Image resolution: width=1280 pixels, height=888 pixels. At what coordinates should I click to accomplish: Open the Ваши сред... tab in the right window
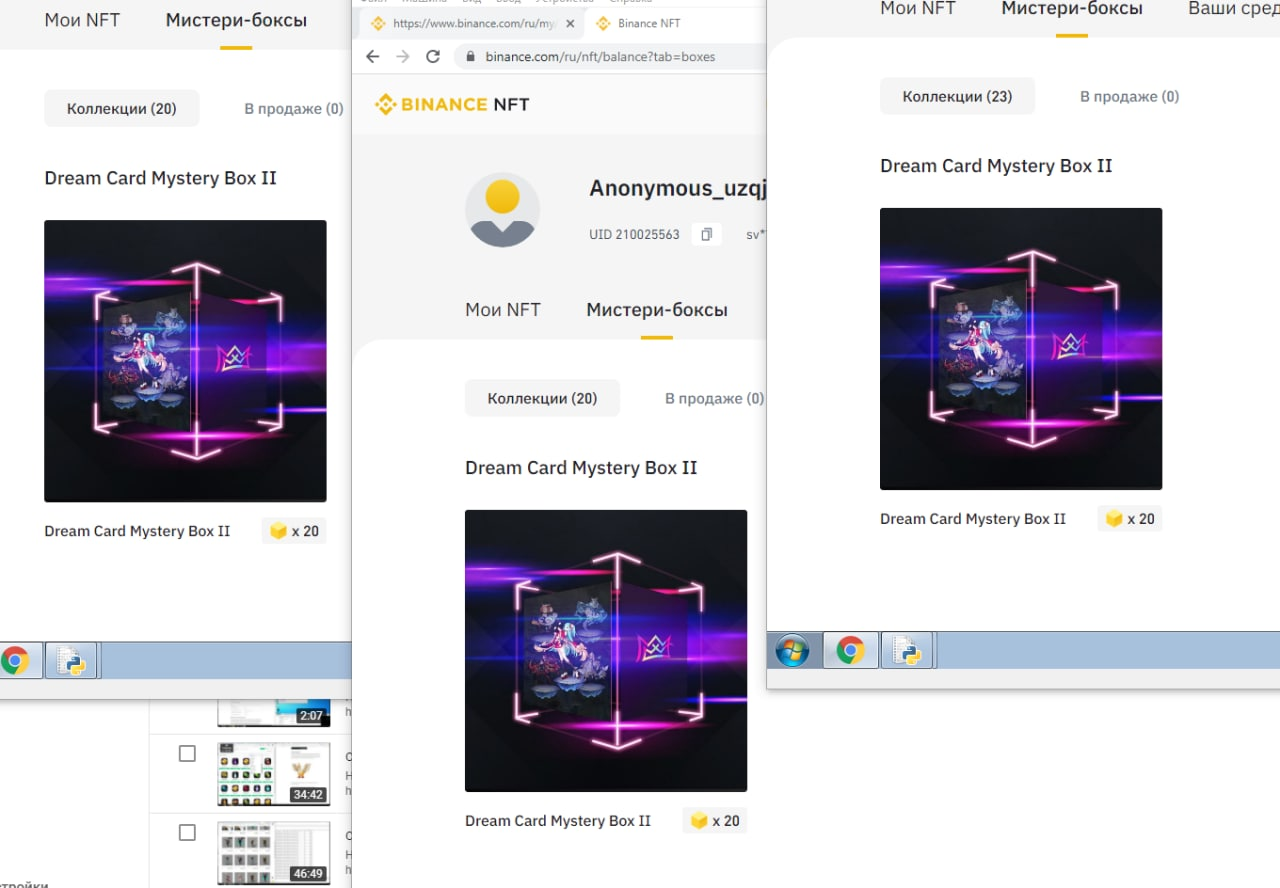click(1234, 9)
